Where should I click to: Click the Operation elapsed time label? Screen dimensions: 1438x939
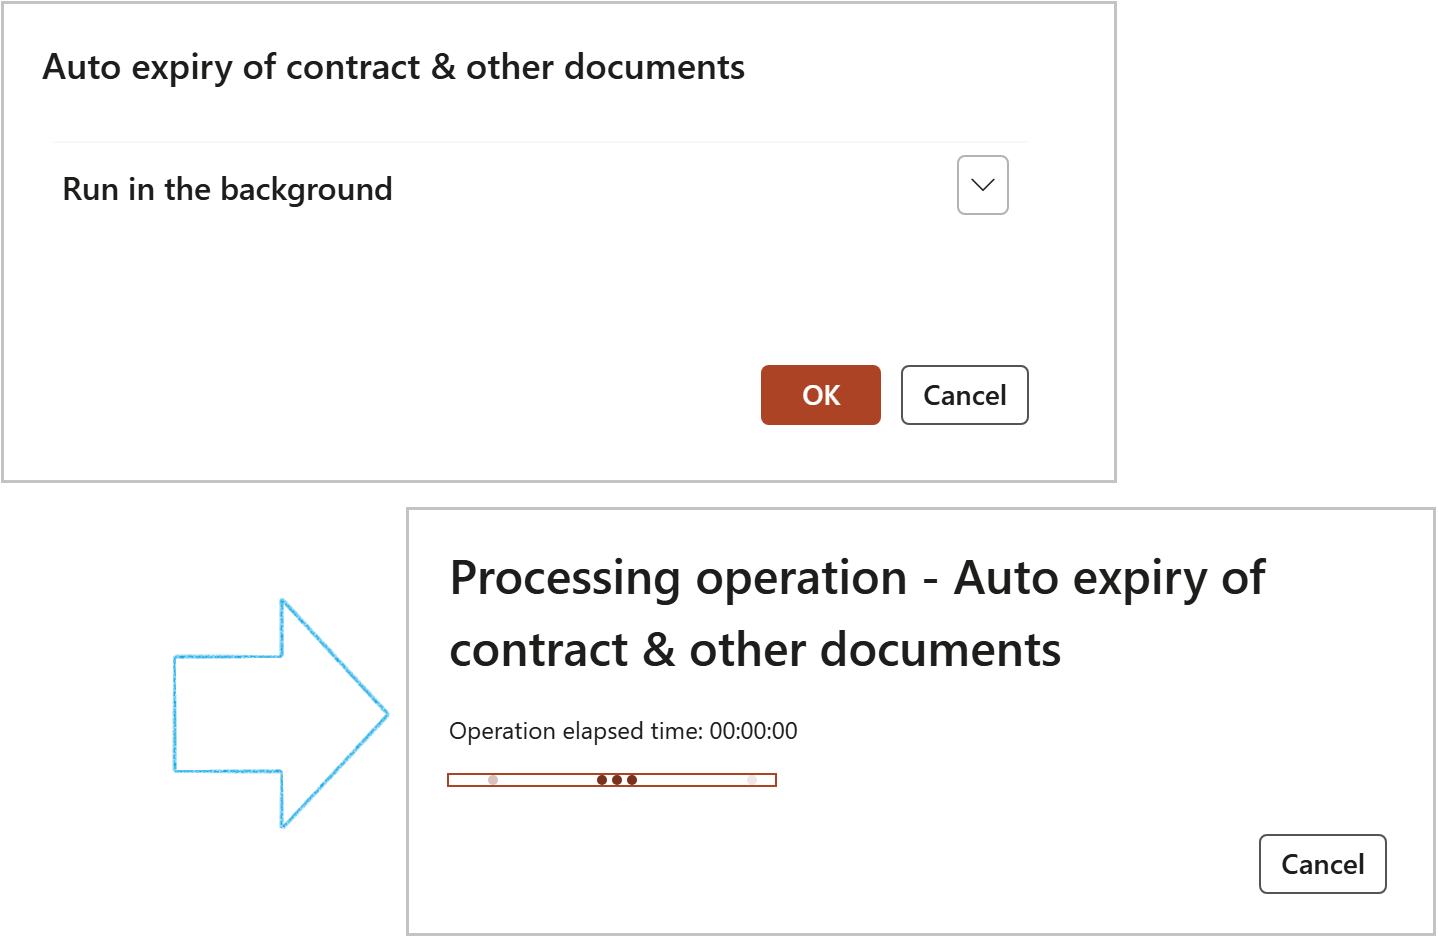(x=576, y=731)
